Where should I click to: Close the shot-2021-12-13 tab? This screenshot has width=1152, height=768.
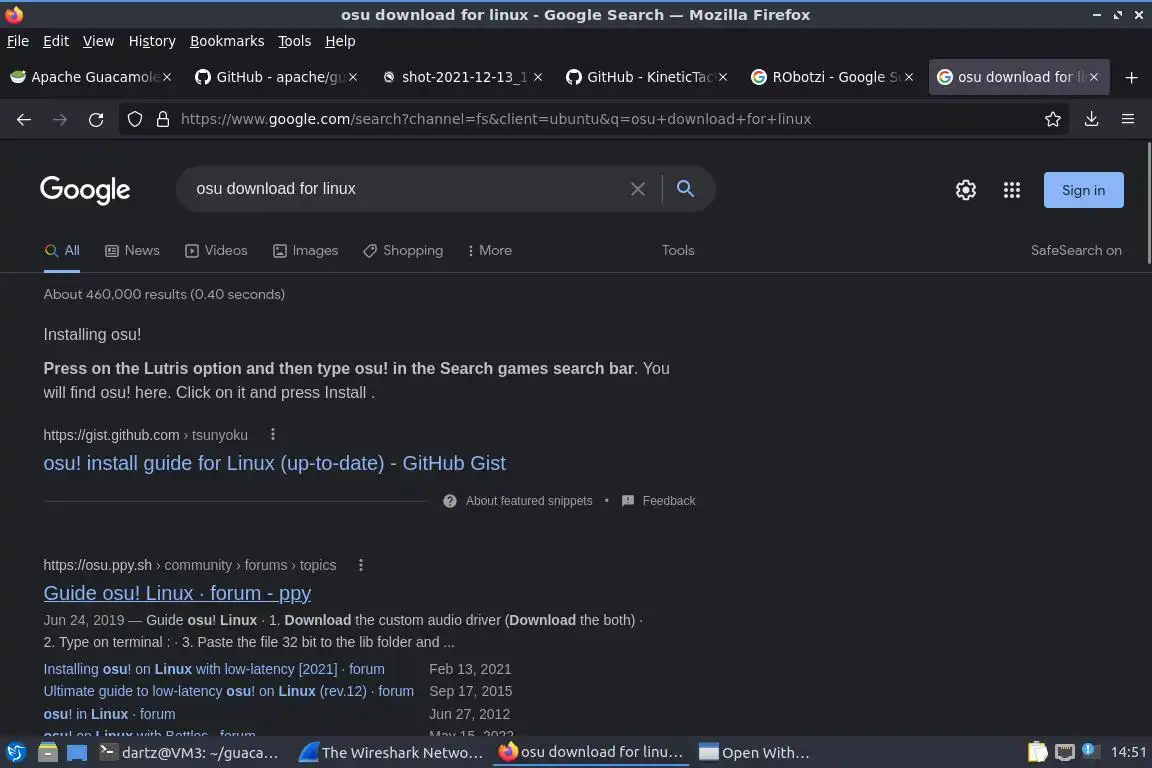[538, 77]
